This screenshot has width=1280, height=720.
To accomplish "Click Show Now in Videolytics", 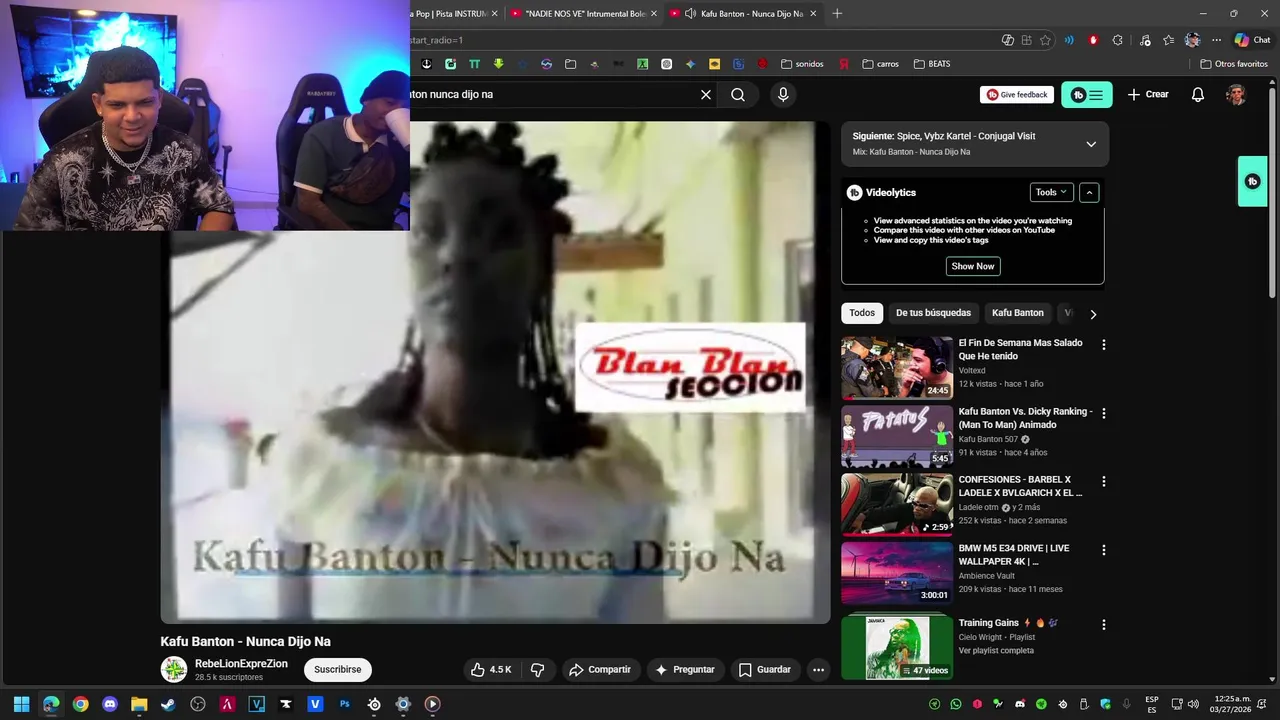I will pyautogui.click(x=973, y=266).
